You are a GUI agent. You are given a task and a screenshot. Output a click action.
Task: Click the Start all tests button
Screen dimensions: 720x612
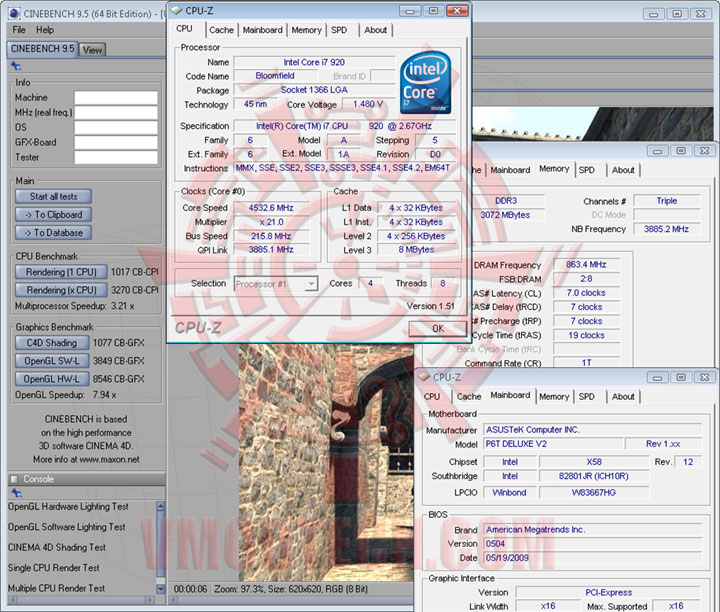point(53,197)
